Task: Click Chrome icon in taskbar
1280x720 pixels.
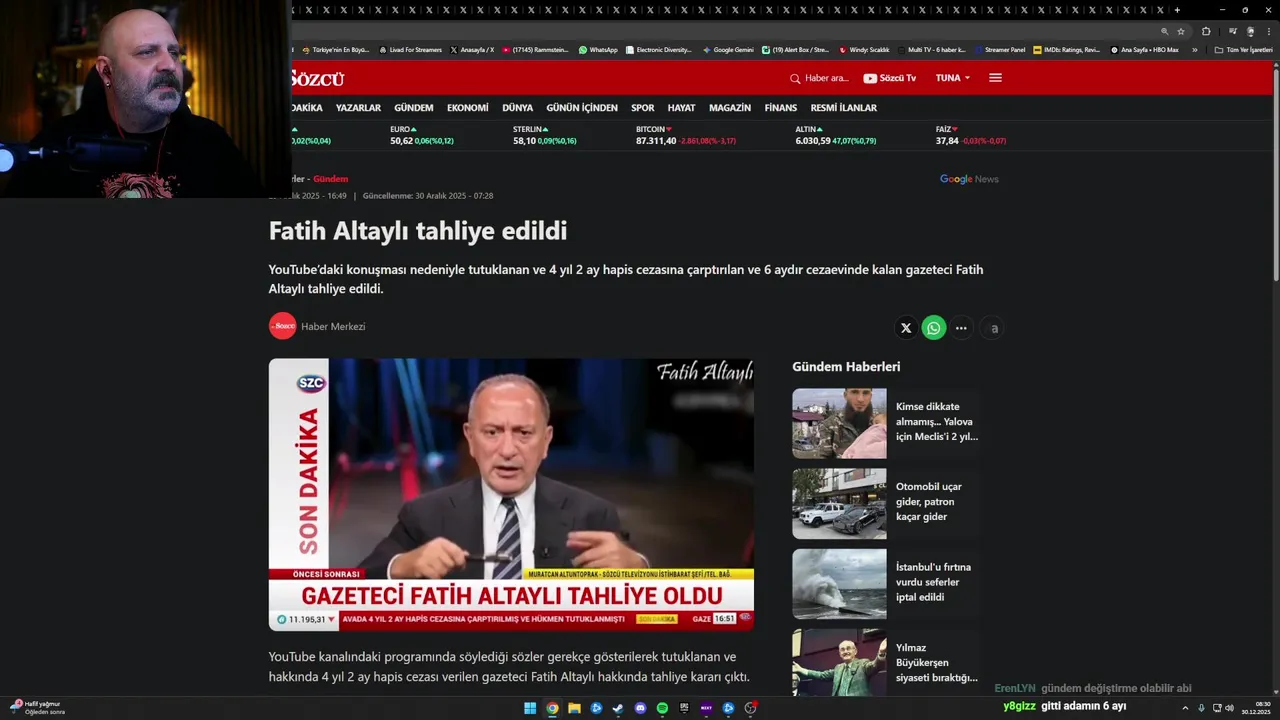Action: click(552, 708)
